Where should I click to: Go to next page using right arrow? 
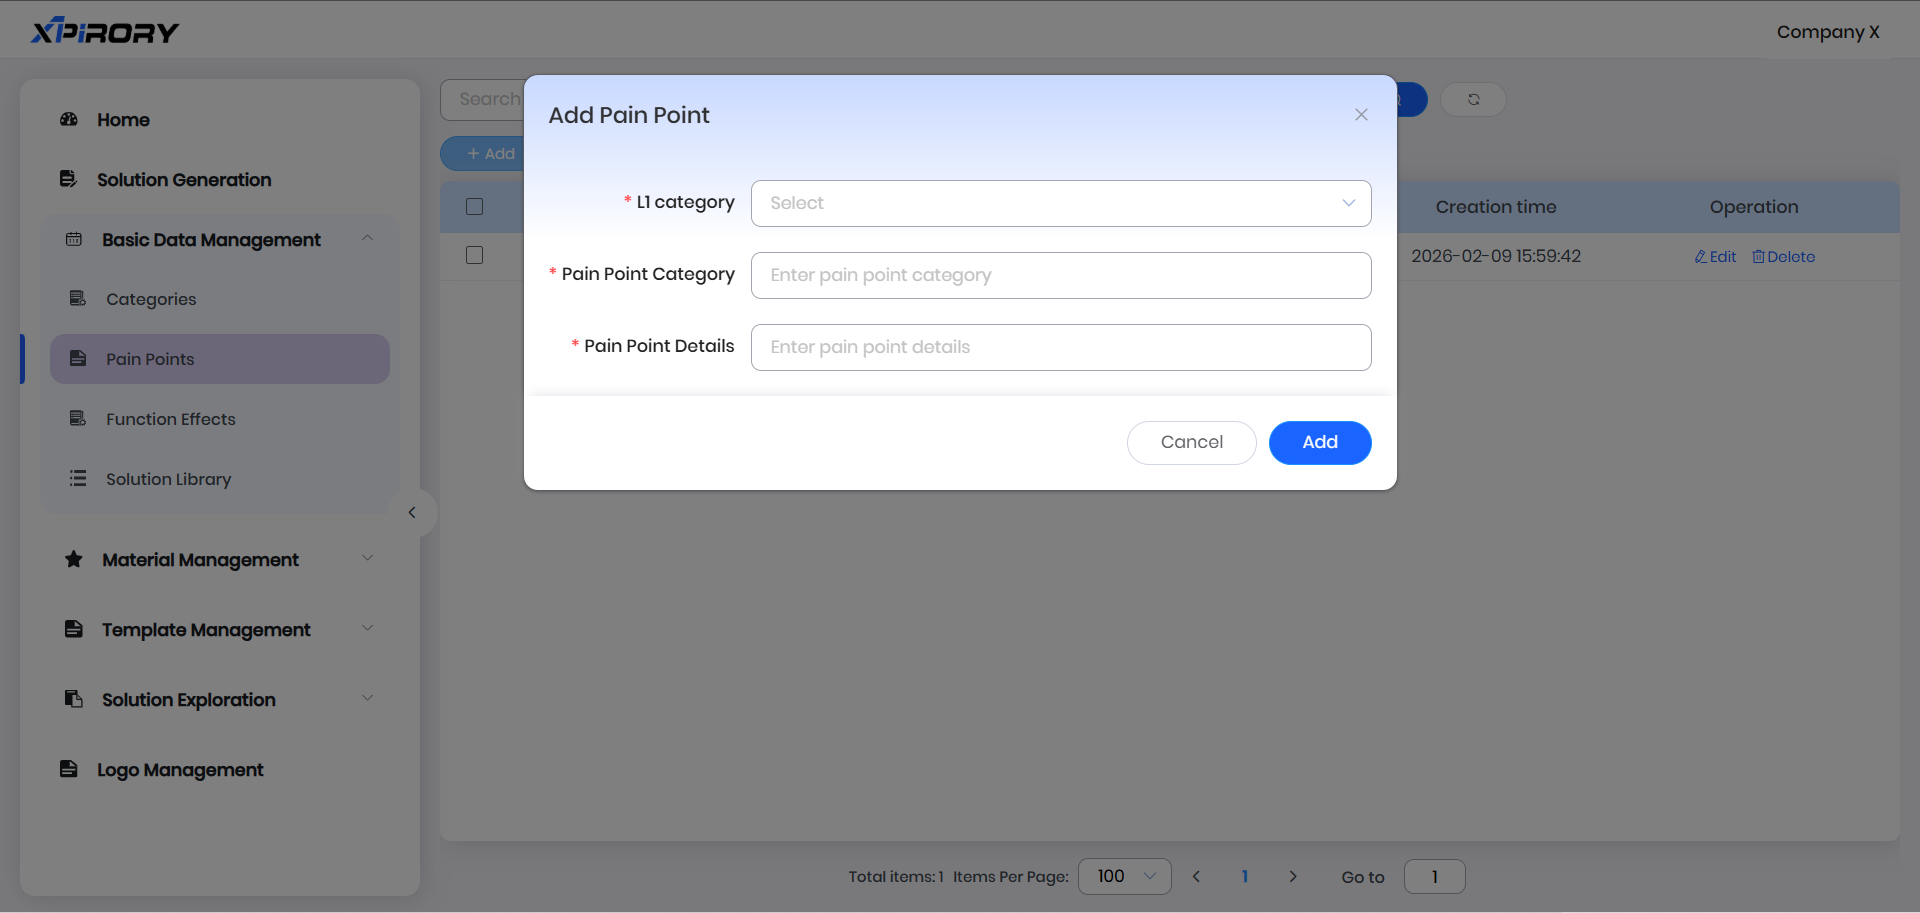1292,876
